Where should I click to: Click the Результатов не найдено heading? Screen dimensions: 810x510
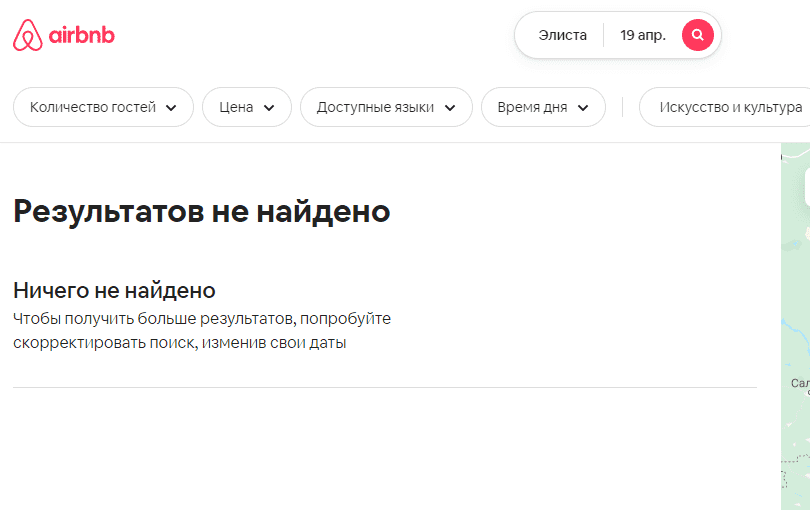201,211
